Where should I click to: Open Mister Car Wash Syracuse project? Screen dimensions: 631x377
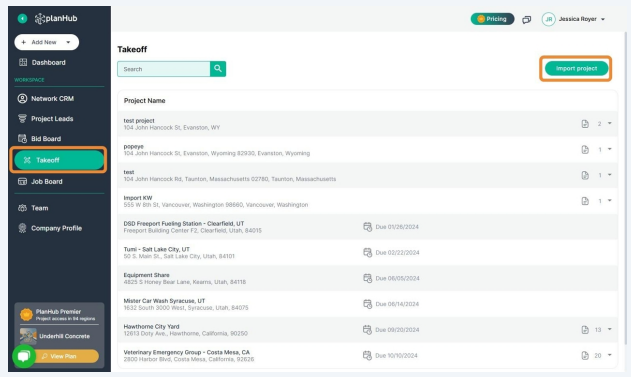click(x=367, y=304)
